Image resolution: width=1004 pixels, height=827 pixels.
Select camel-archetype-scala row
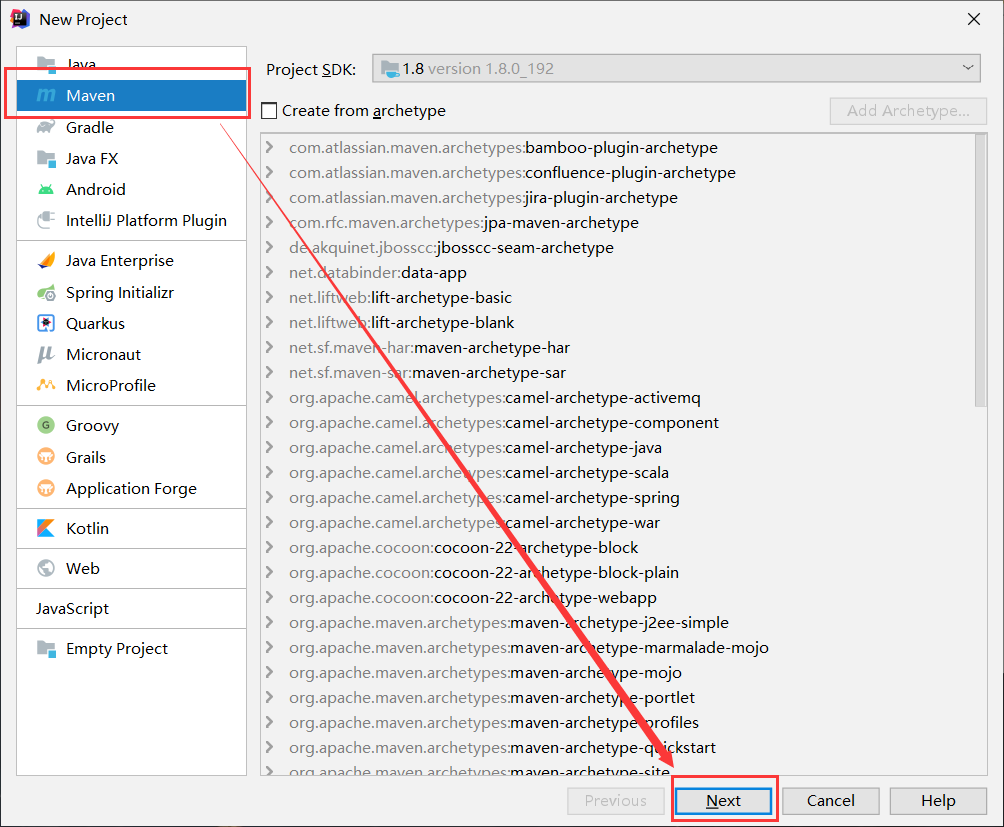(617, 472)
